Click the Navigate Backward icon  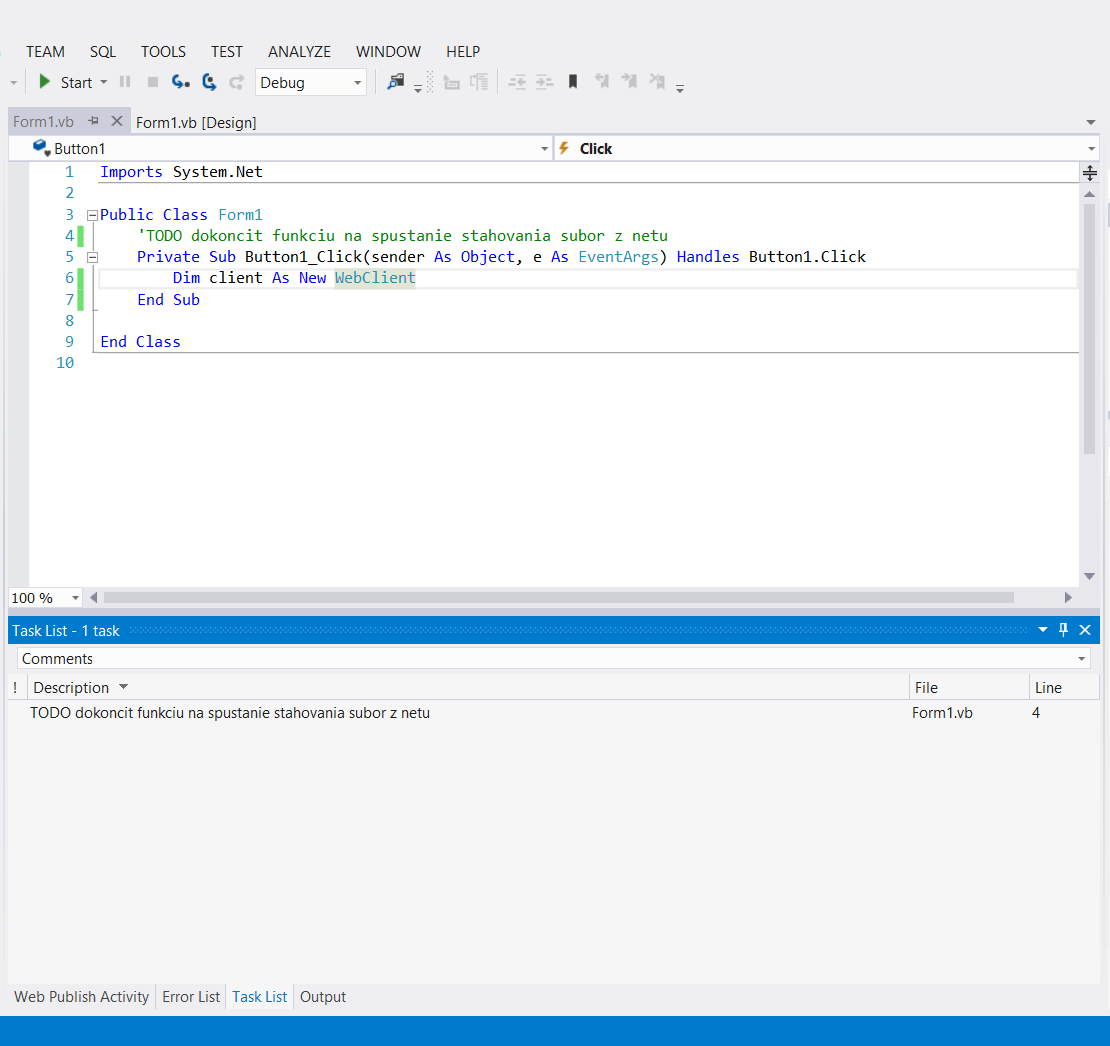click(181, 82)
